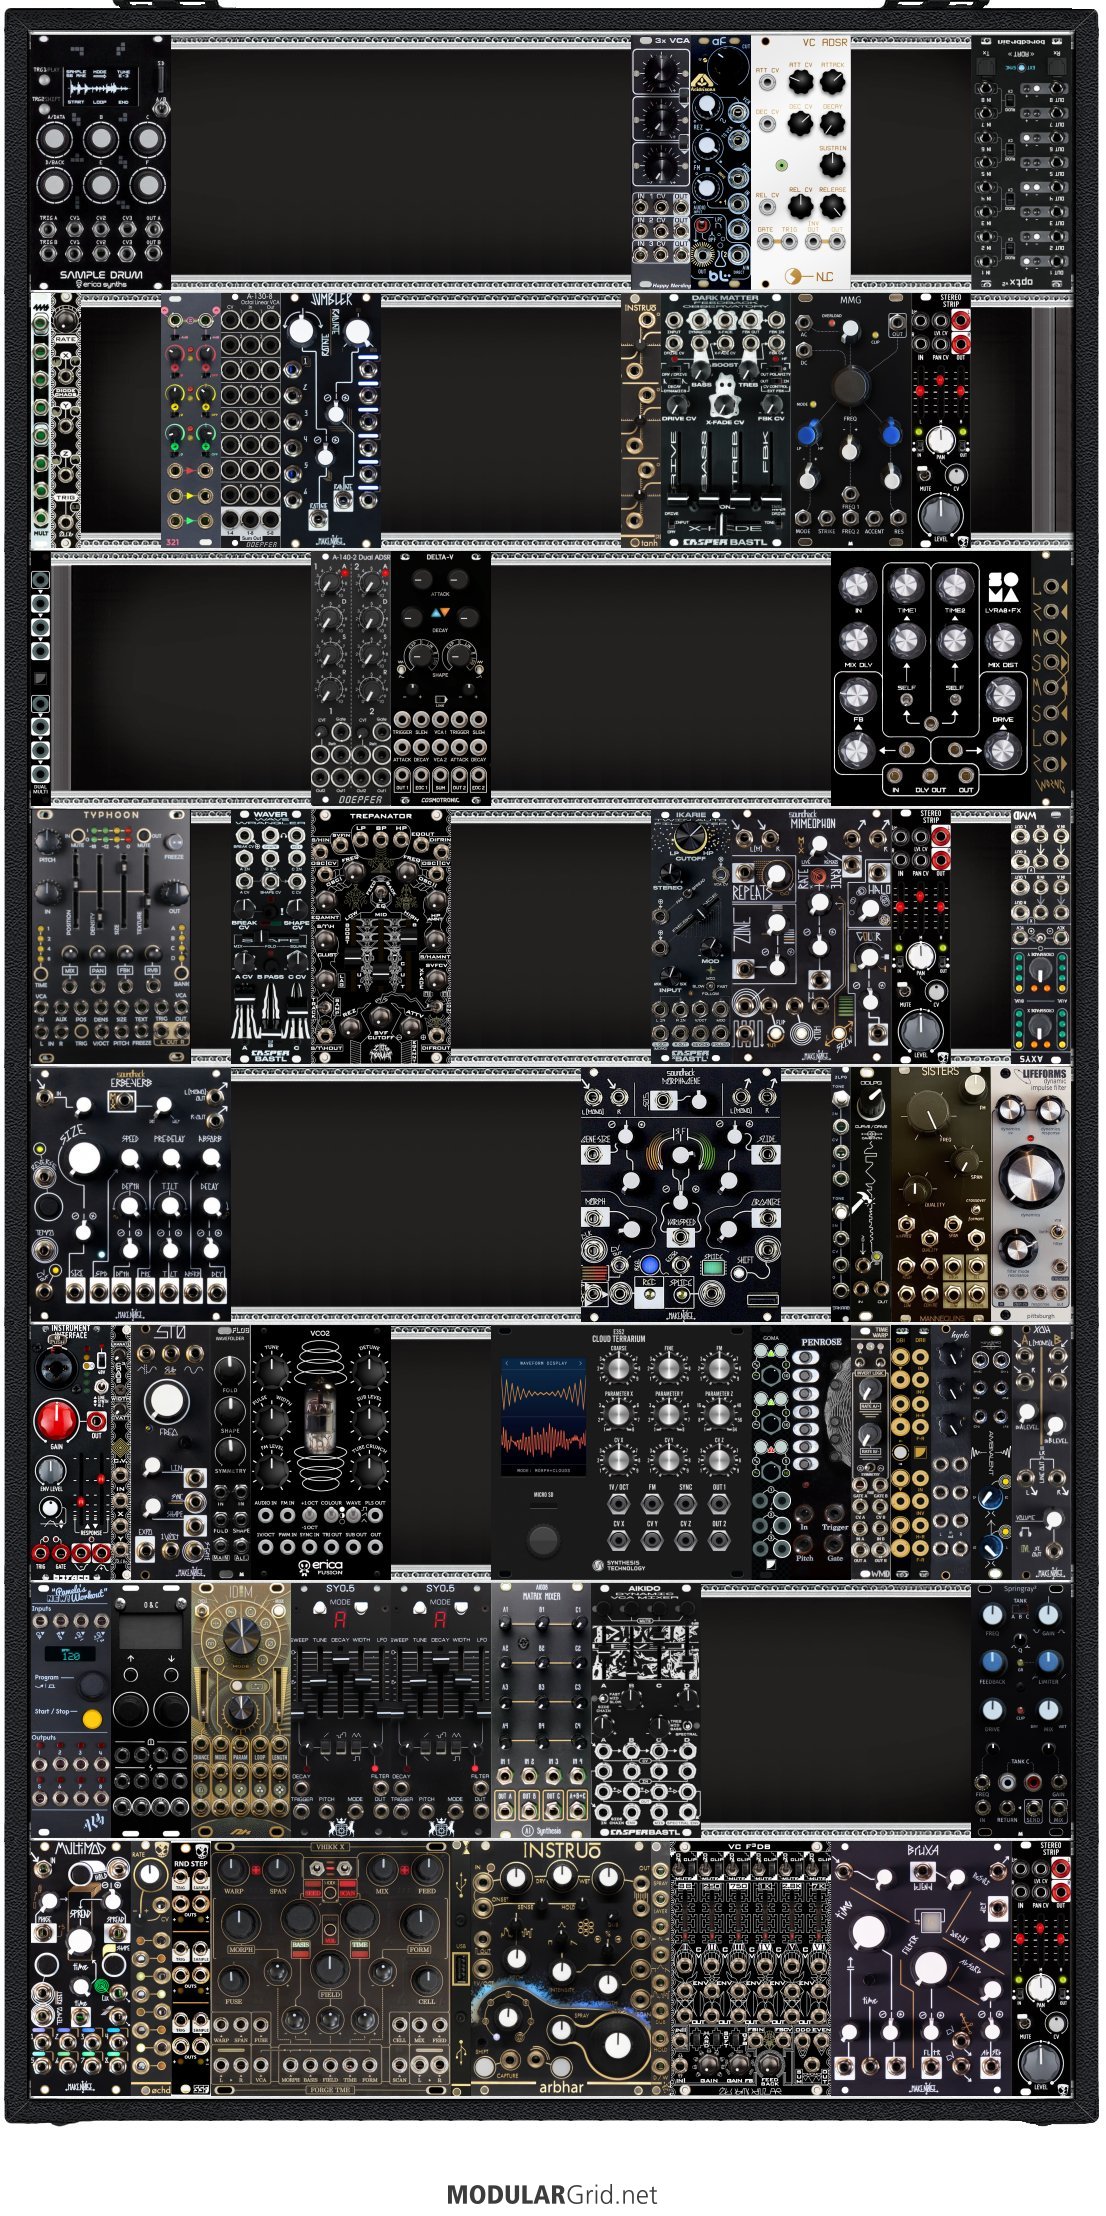Open the AI008 Matrix Mixer module
Screen dimensions: 1106x2216
541,1708
